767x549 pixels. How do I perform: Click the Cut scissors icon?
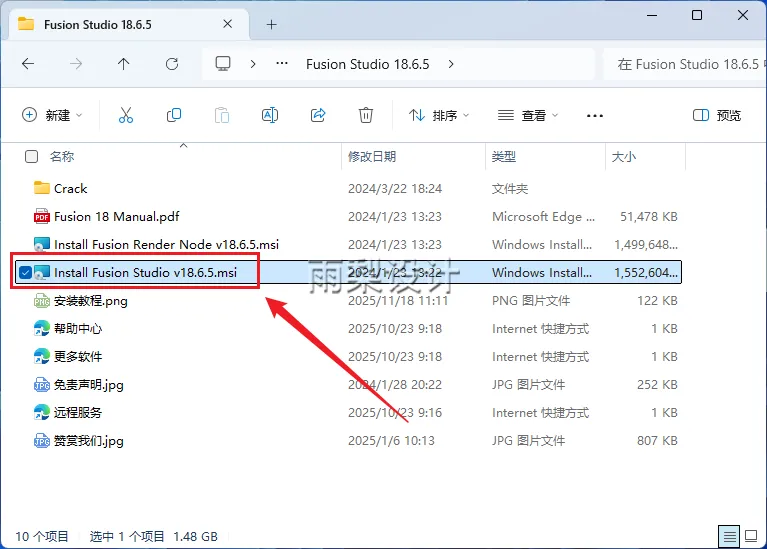coord(126,115)
